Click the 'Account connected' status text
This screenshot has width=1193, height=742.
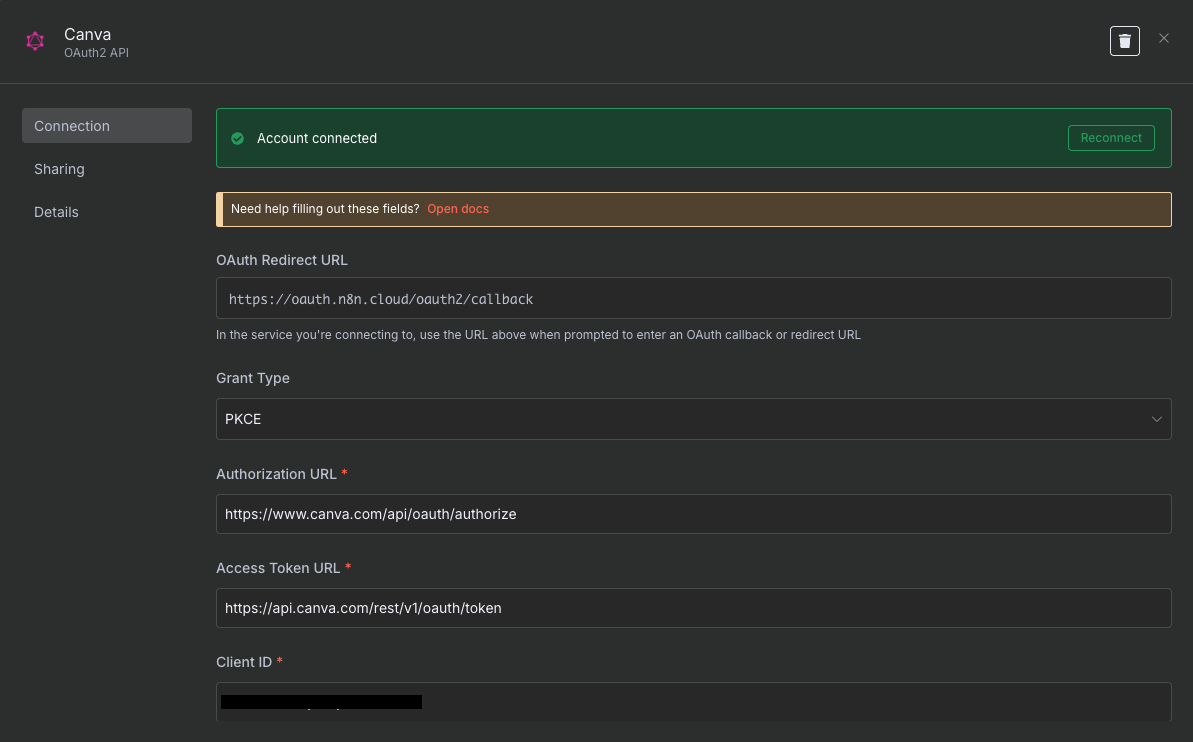tap(317, 139)
